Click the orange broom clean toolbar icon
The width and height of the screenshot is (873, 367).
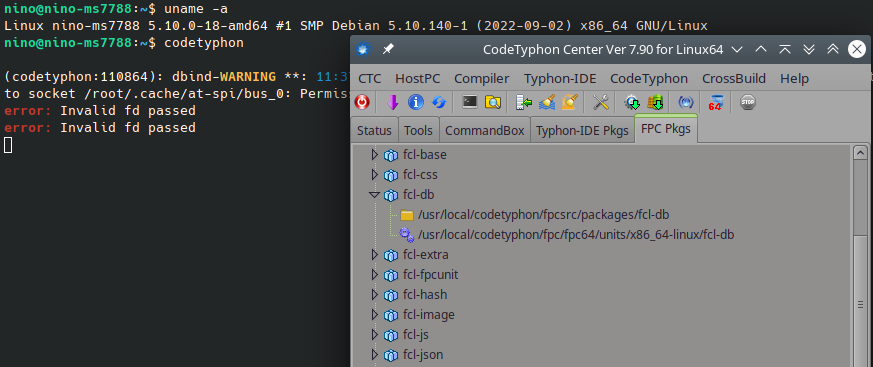click(570, 102)
